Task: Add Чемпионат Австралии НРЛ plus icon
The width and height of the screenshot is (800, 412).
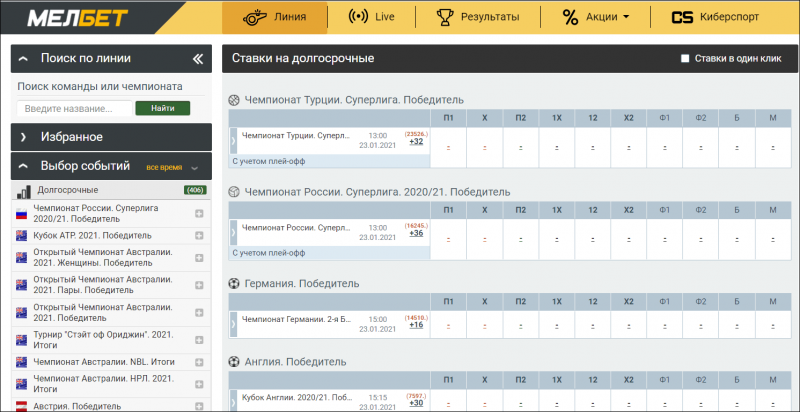Action: tap(199, 384)
